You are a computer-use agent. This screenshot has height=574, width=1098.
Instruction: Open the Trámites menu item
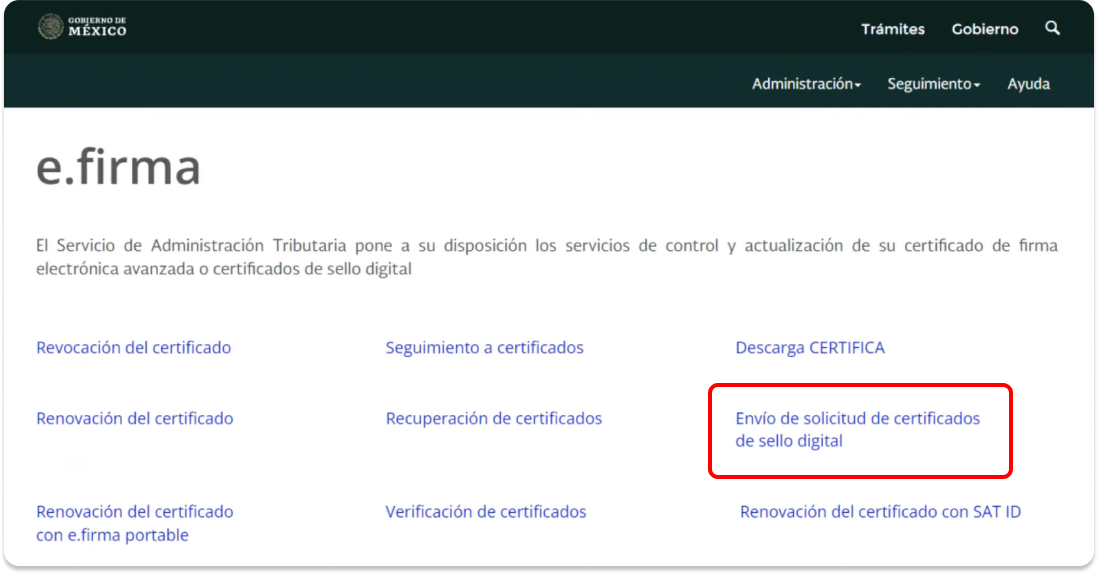tap(893, 29)
